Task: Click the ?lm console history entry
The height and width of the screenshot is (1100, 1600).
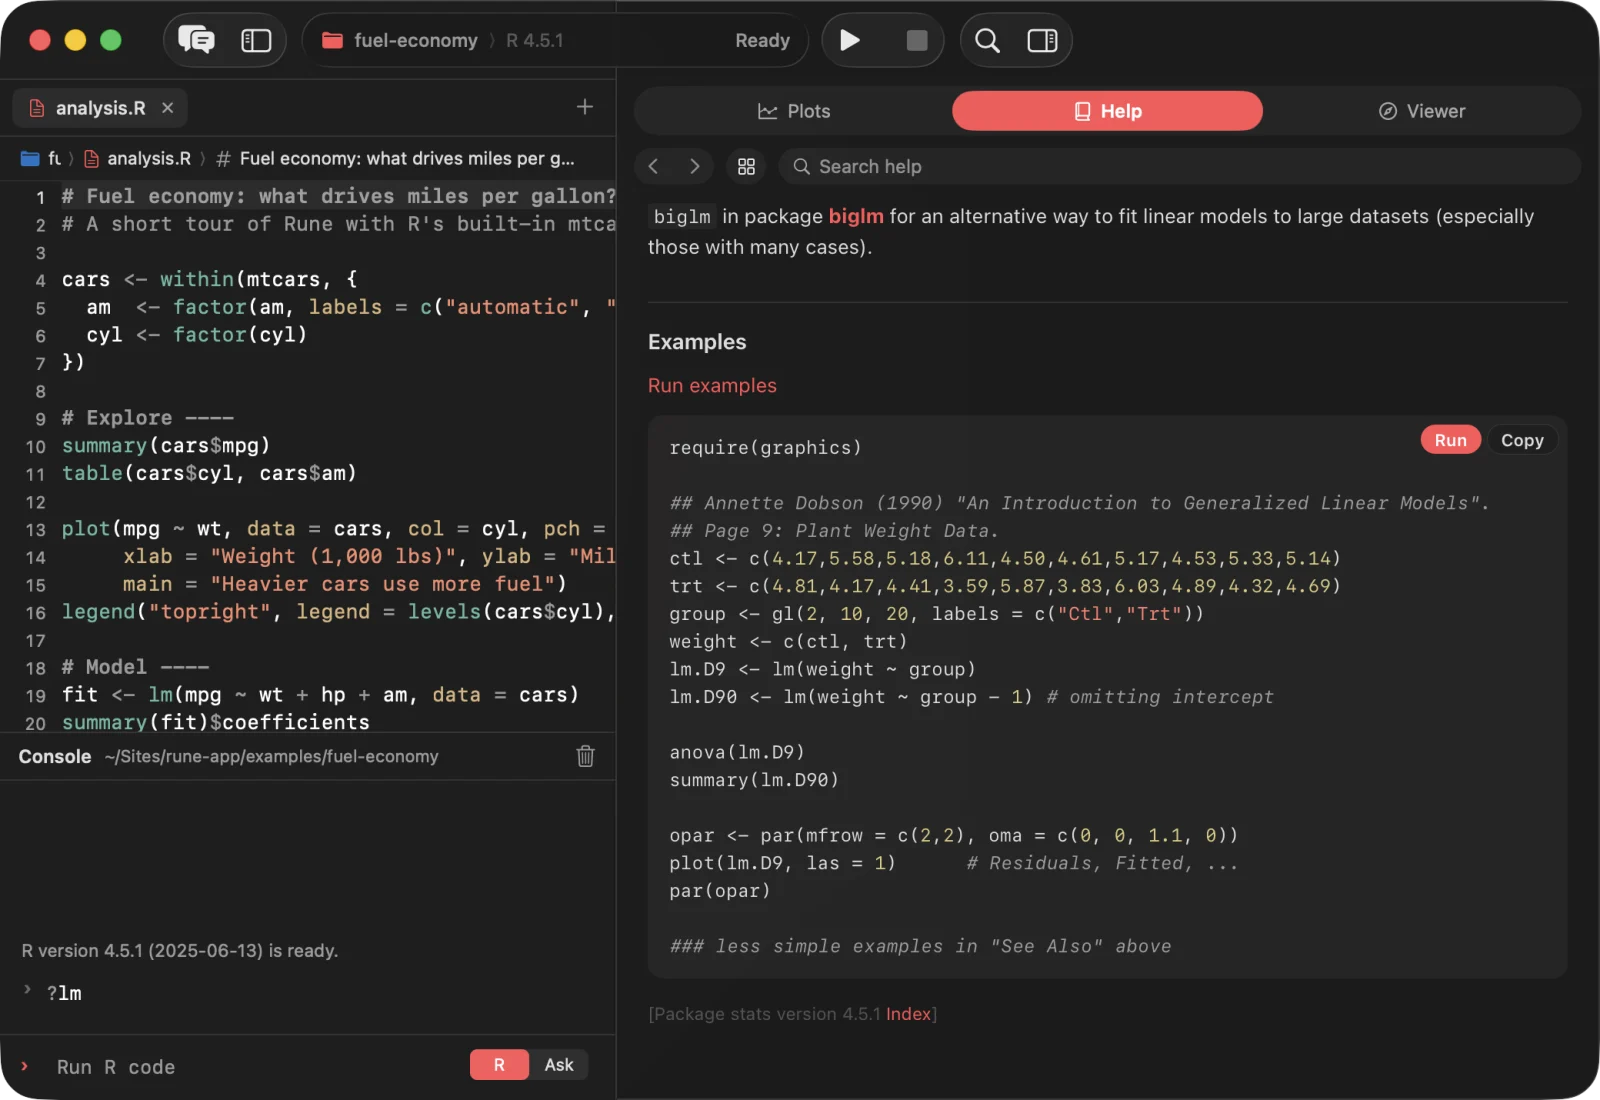Action: 64,993
